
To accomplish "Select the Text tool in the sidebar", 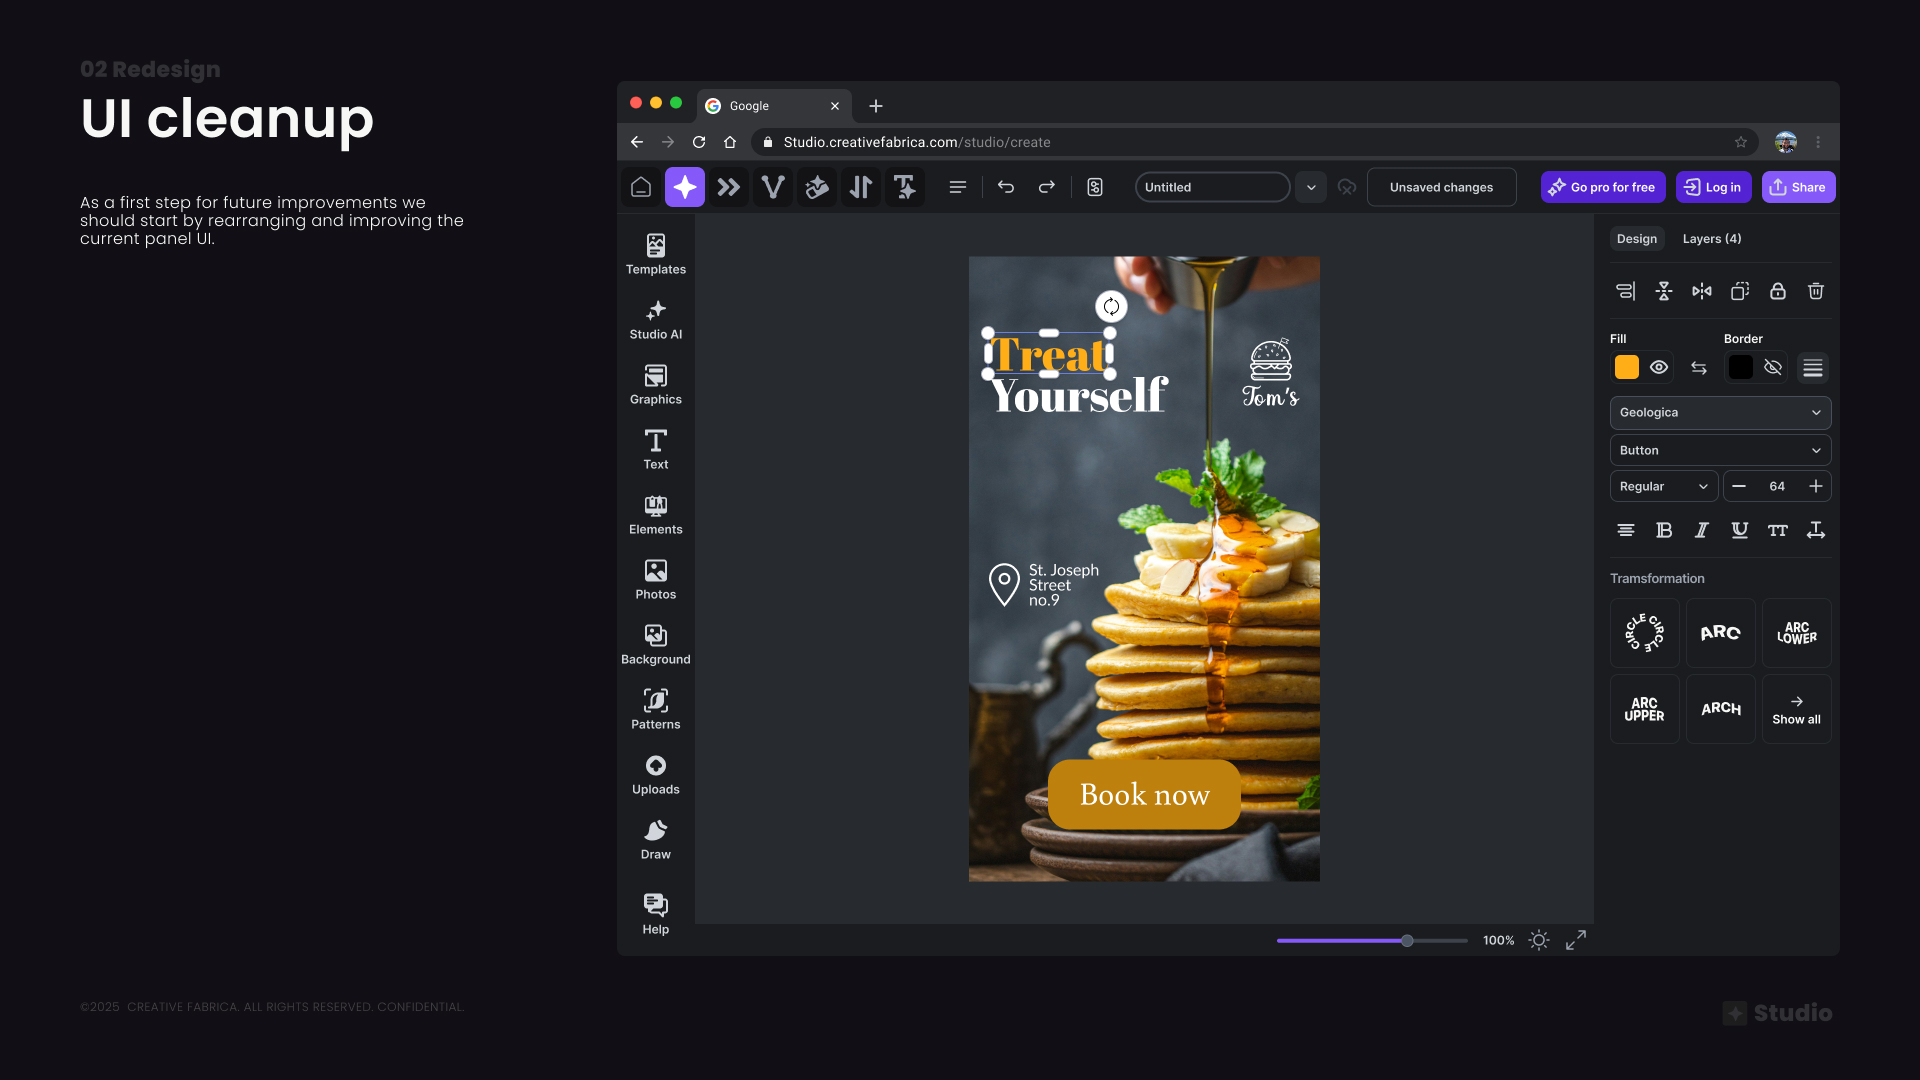I will [x=655, y=449].
